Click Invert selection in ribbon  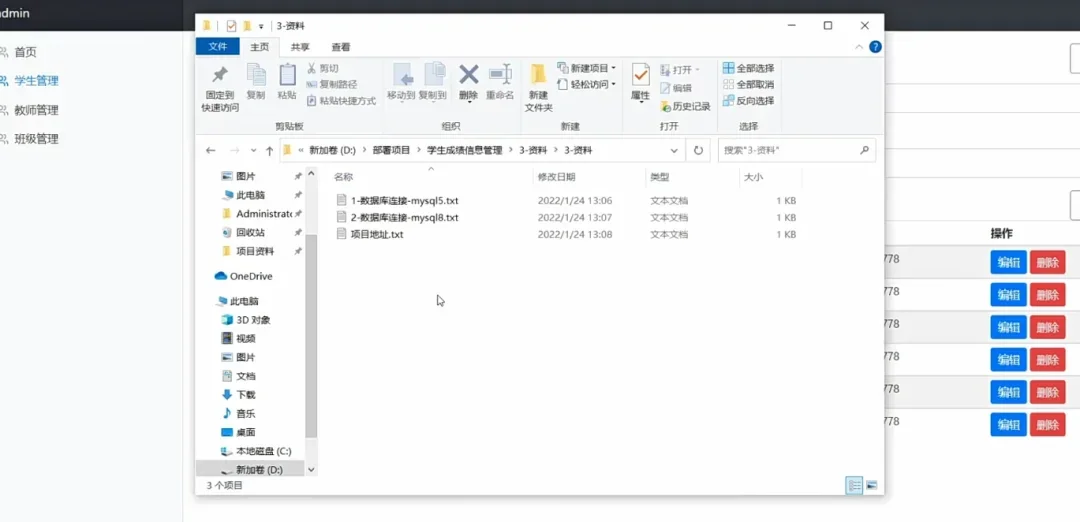point(749,101)
